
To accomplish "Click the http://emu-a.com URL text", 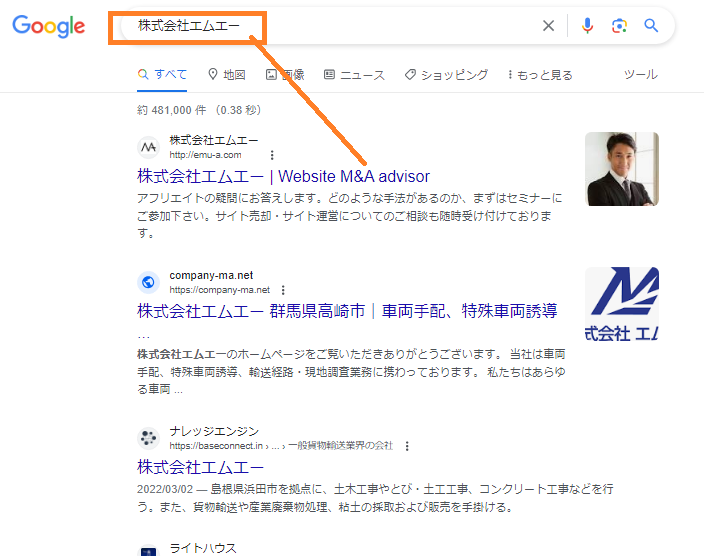I will [205, 155].
